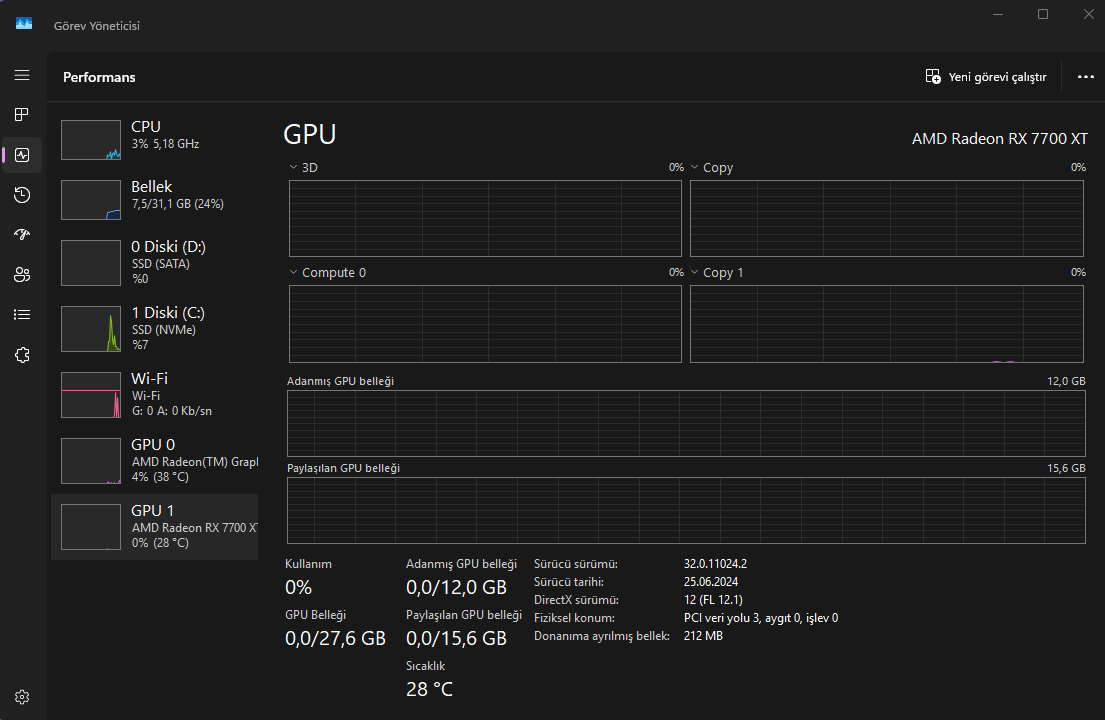Open the Startup apps icon
This screenshot has width=1105, height=720.
click(x=22, y=235)
